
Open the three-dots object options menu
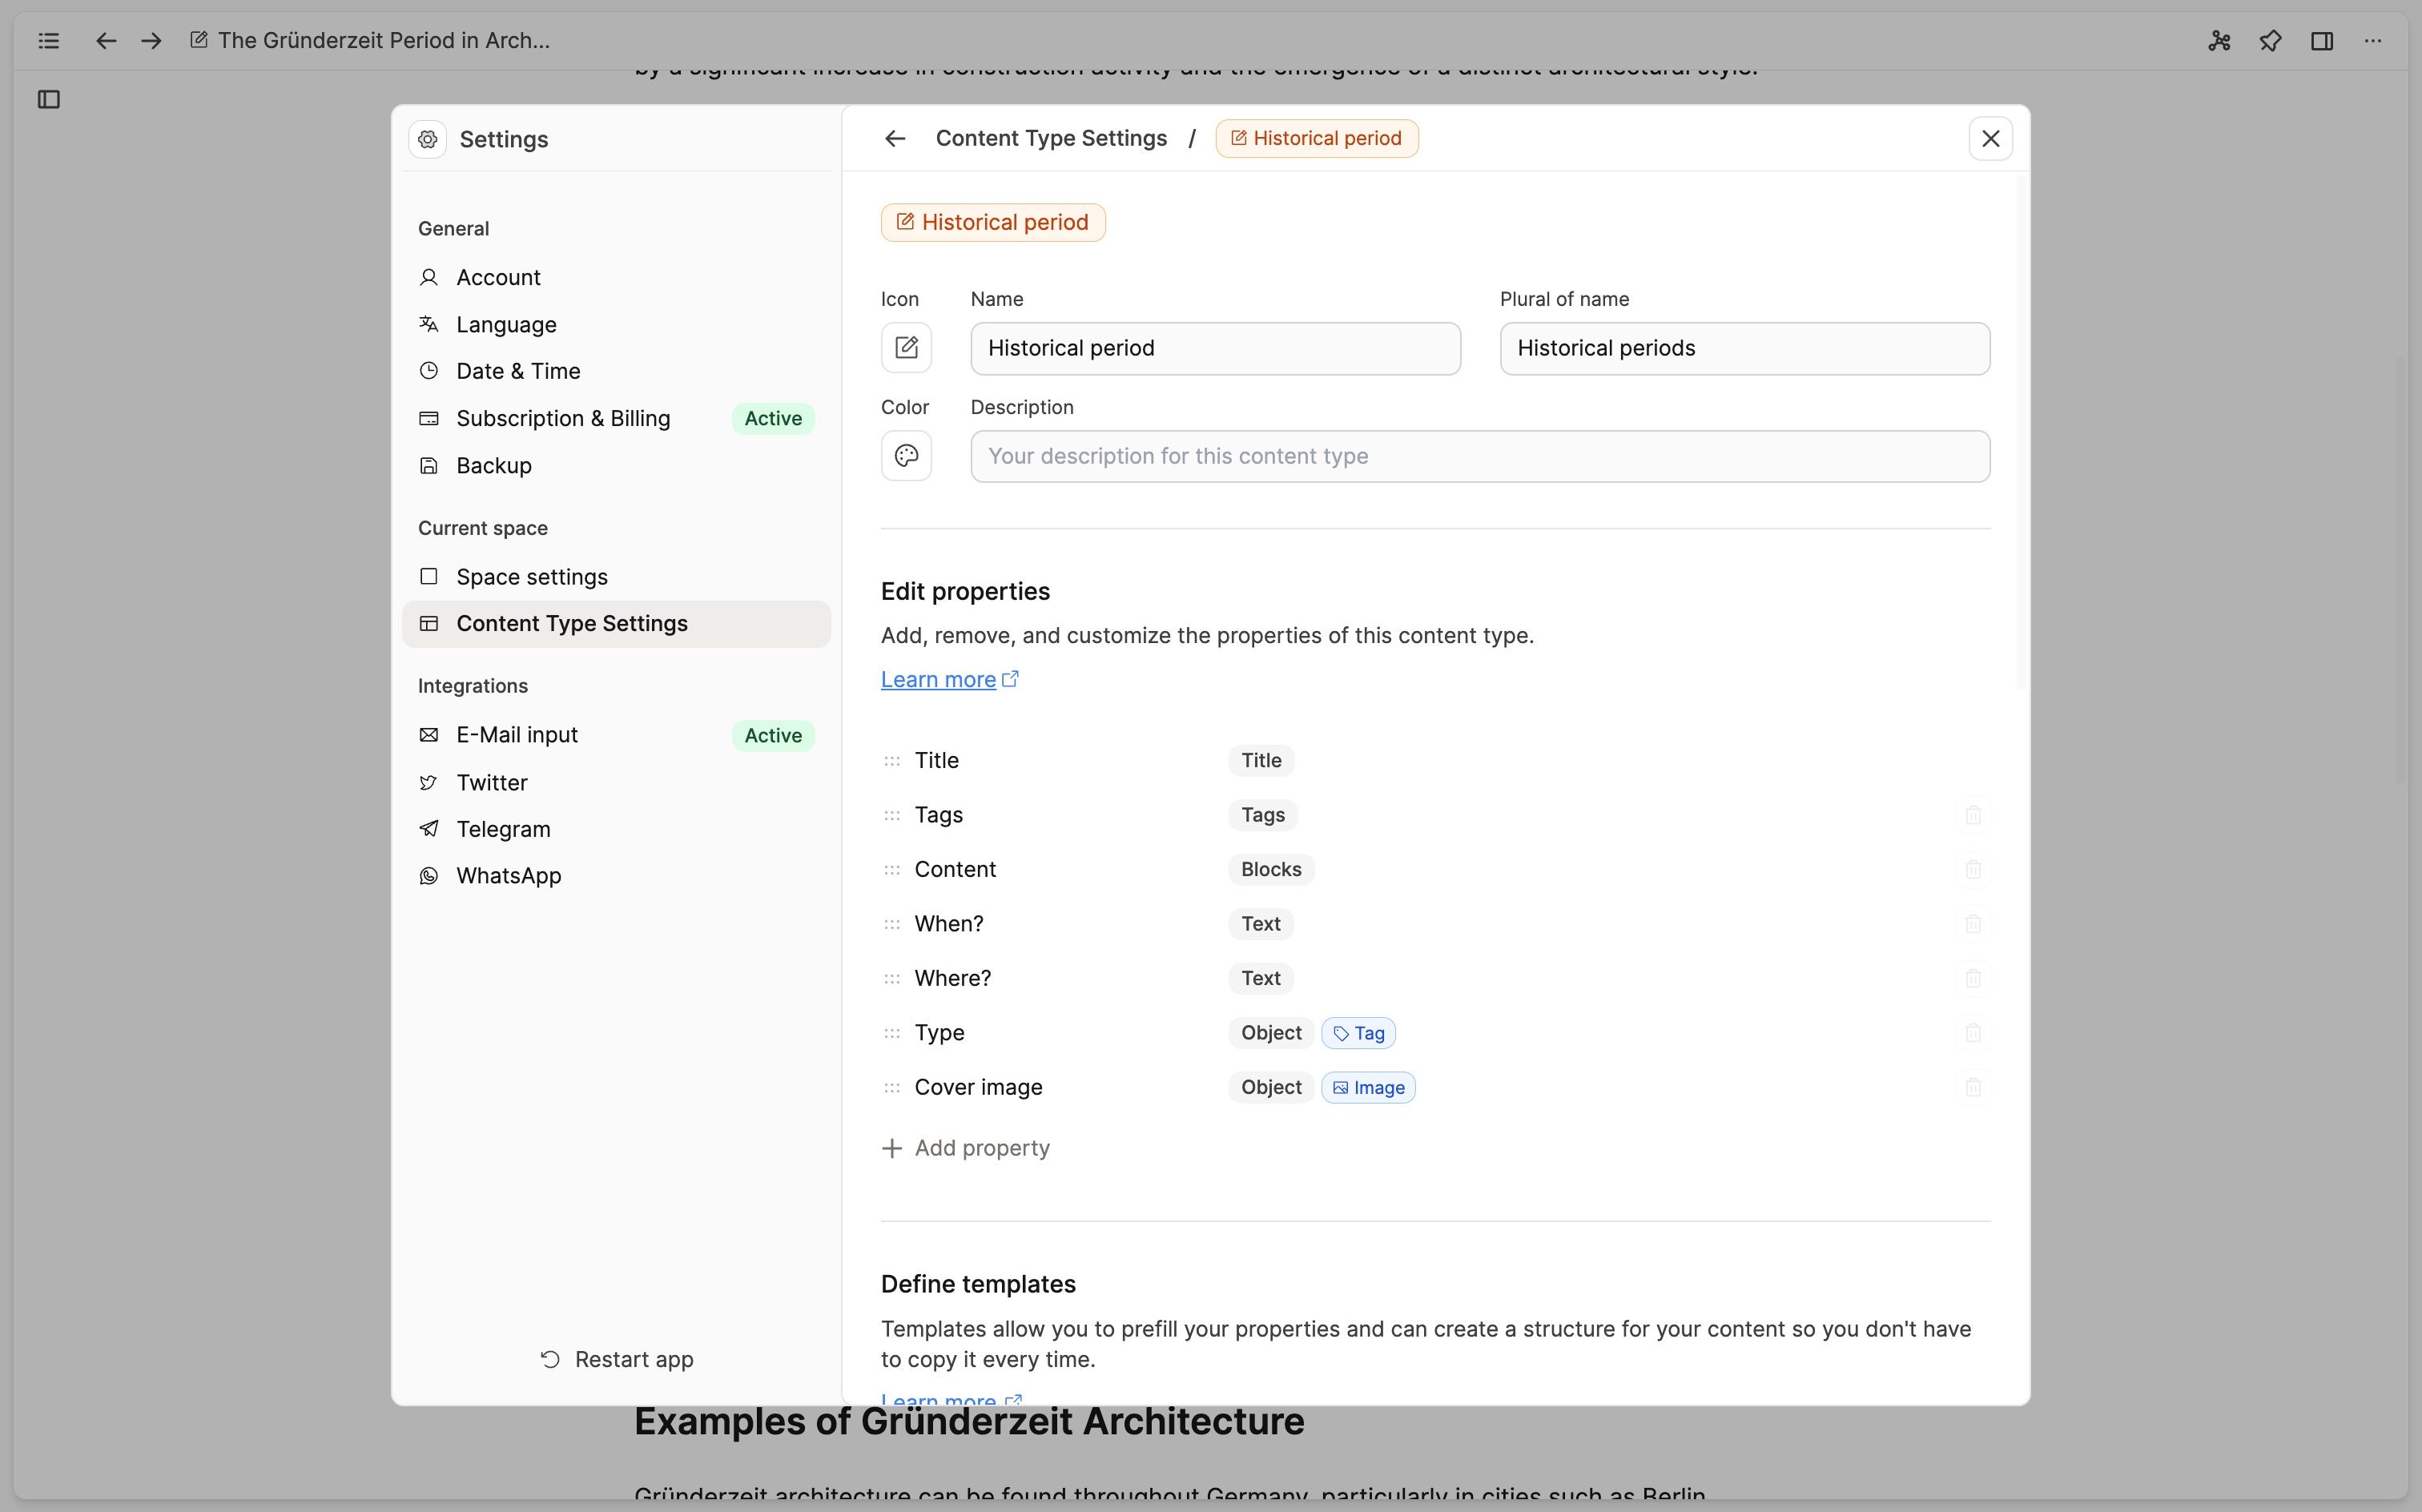(x=2374, y=41)
